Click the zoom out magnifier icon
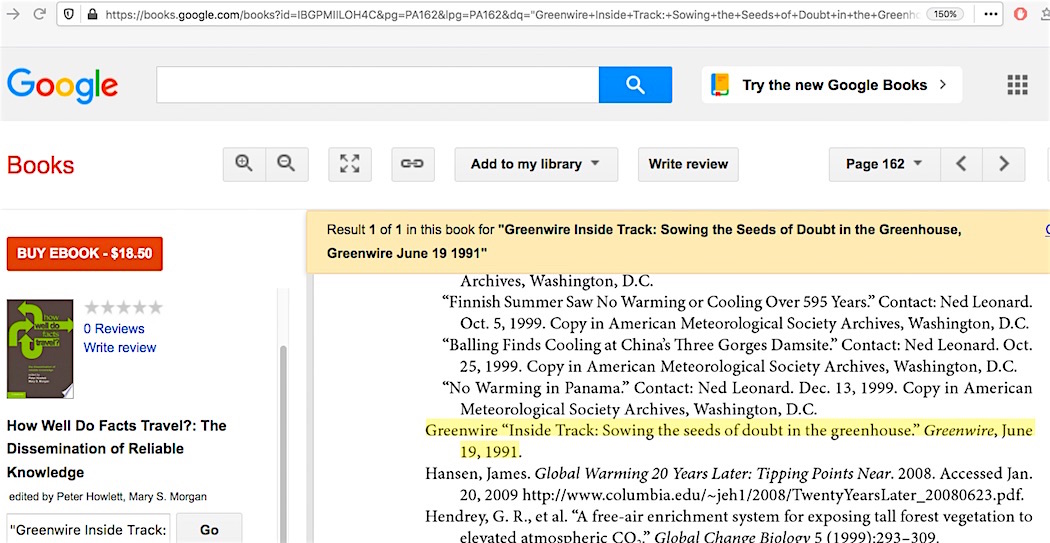Image resolution: width=1050 pixels, height=543 pixels. pyautogui.click(x=286, y=164)
